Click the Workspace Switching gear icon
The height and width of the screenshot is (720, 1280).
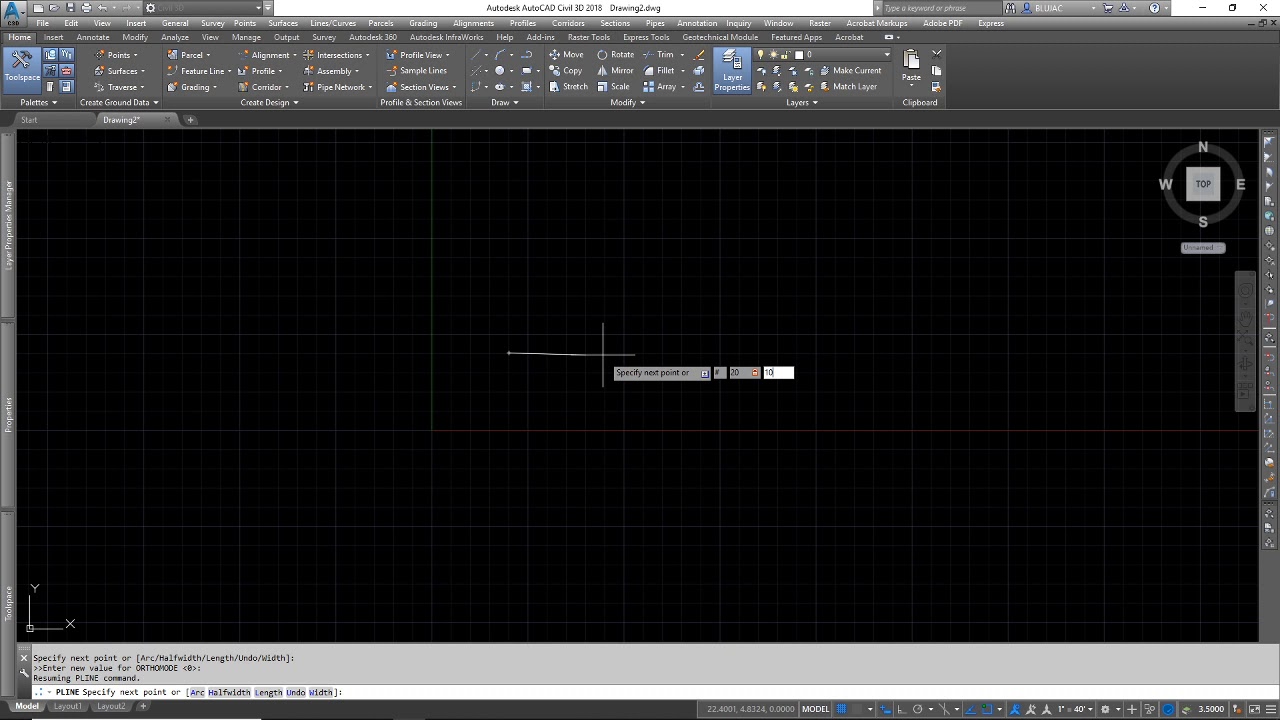1105,709
